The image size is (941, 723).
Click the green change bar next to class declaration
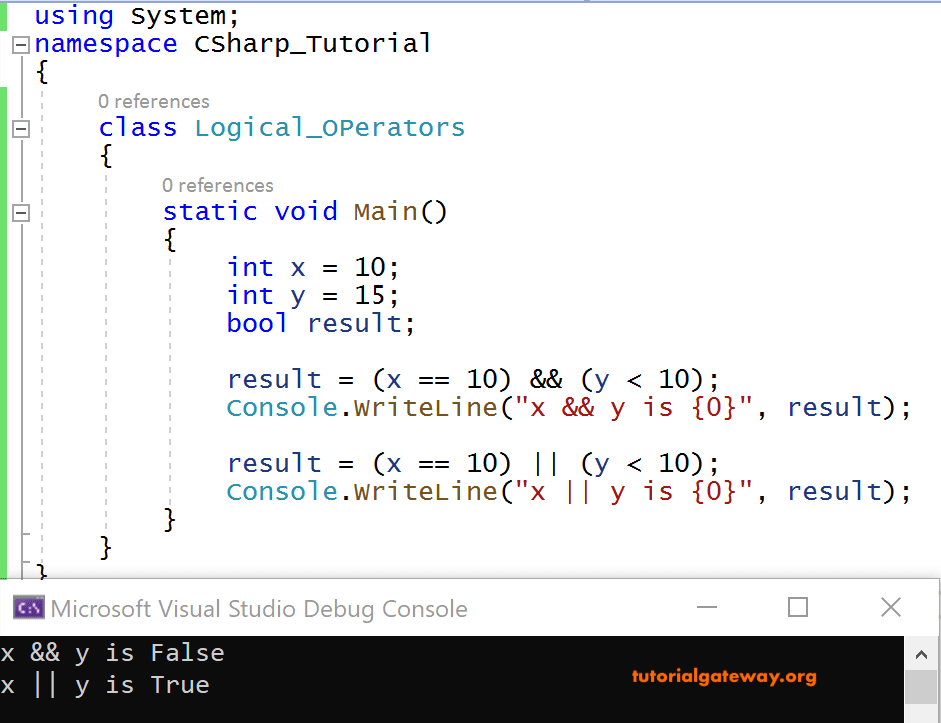pos(4,130)
